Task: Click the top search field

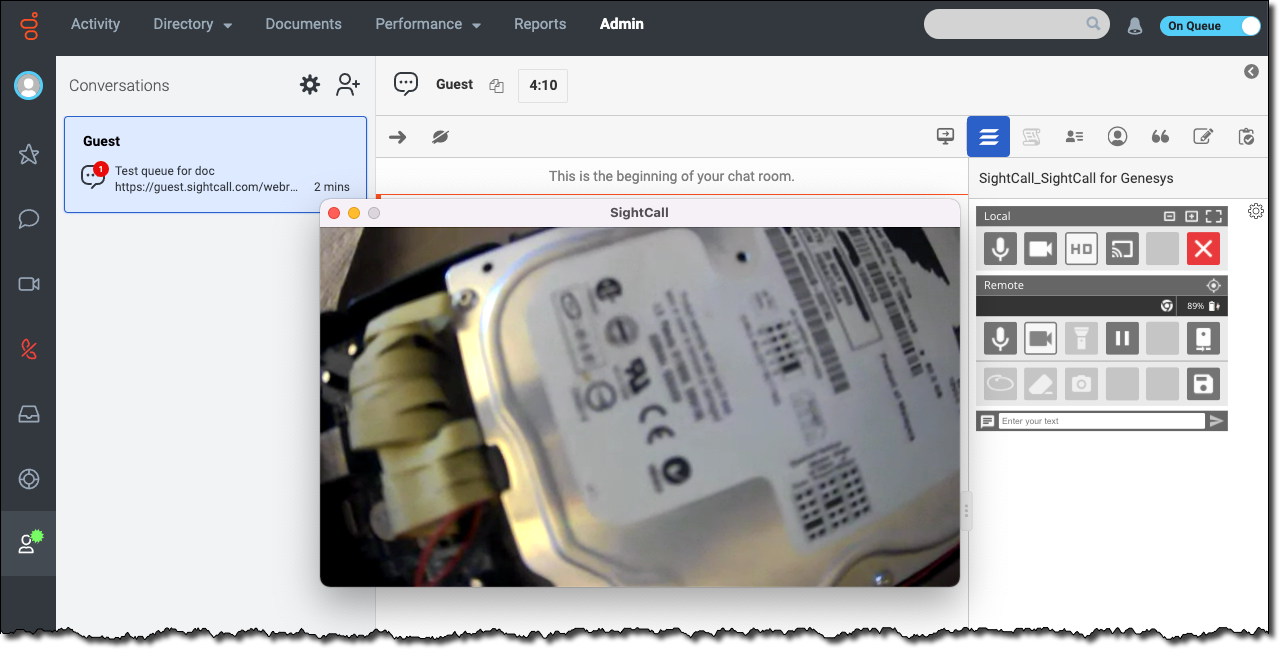Action: pyautogui.click(x=1016, y=24)
